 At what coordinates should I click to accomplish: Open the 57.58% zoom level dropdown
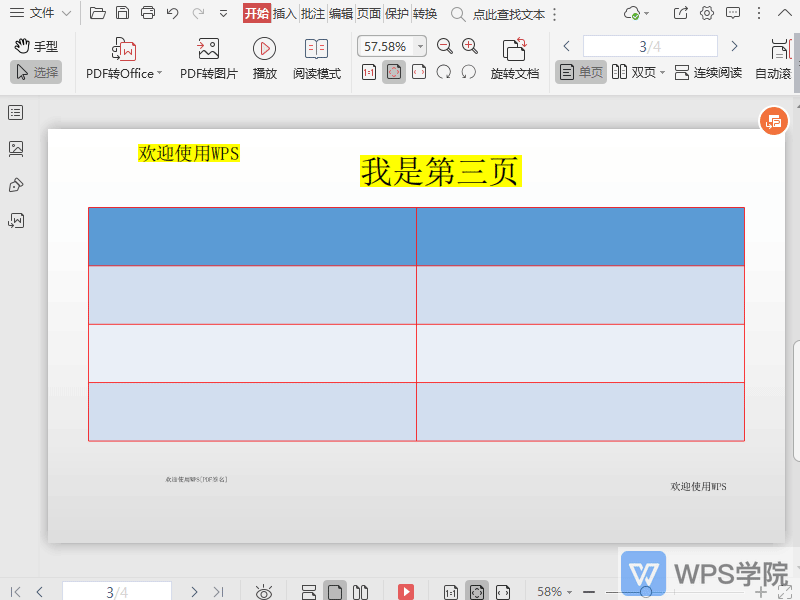420,46
